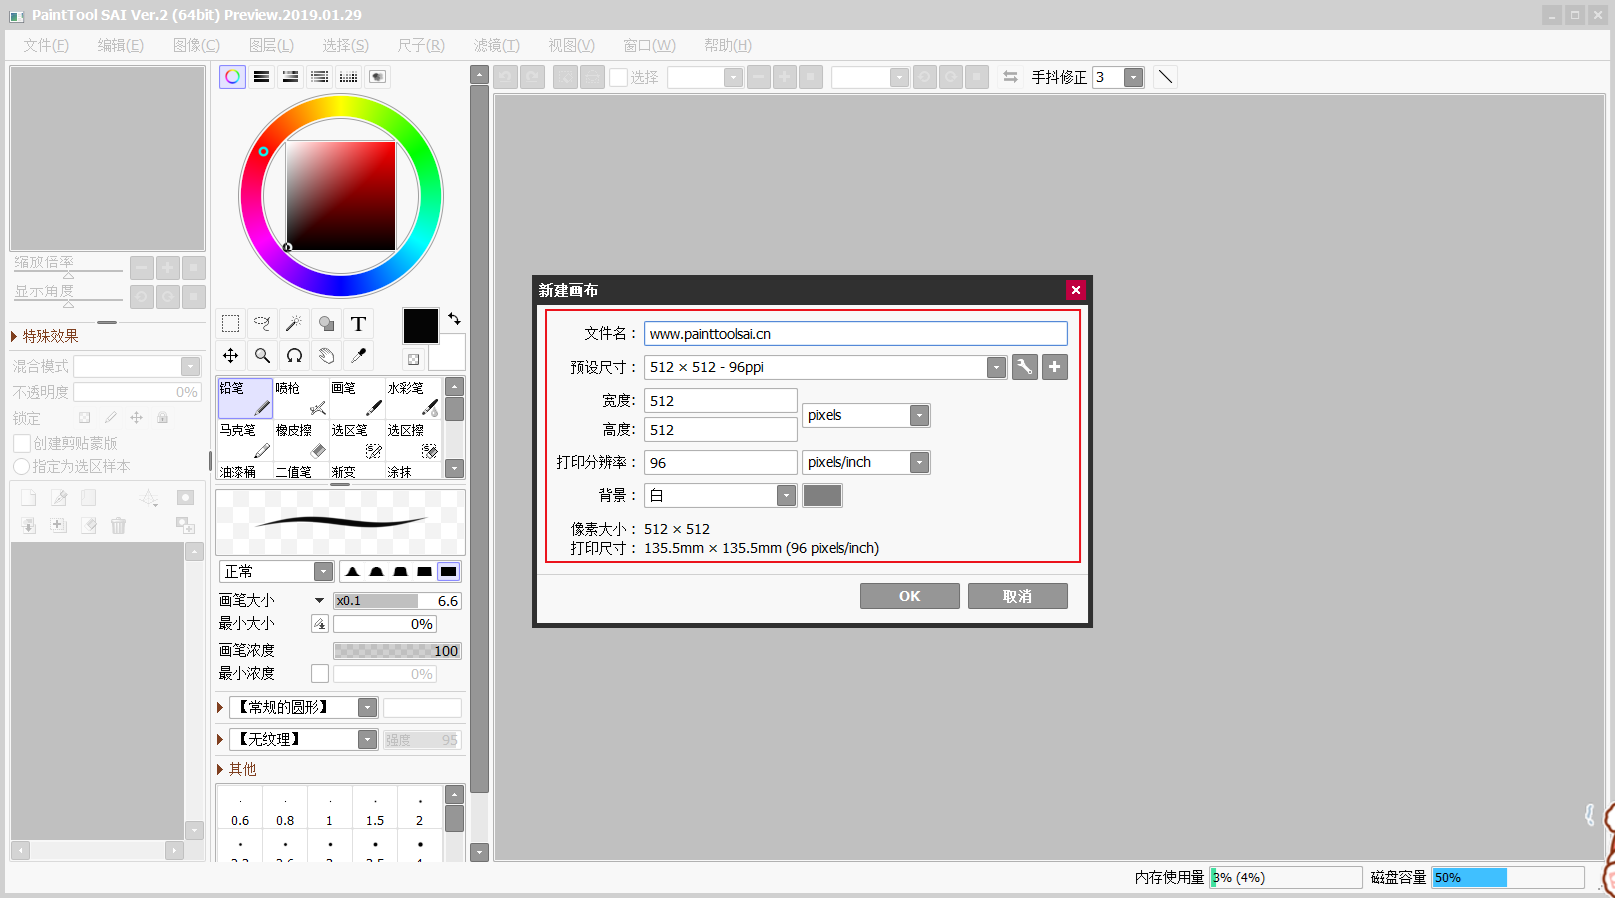Open the 视图(V) menu
This screenshot has height=898, width=1615.
tap(571, 45)
